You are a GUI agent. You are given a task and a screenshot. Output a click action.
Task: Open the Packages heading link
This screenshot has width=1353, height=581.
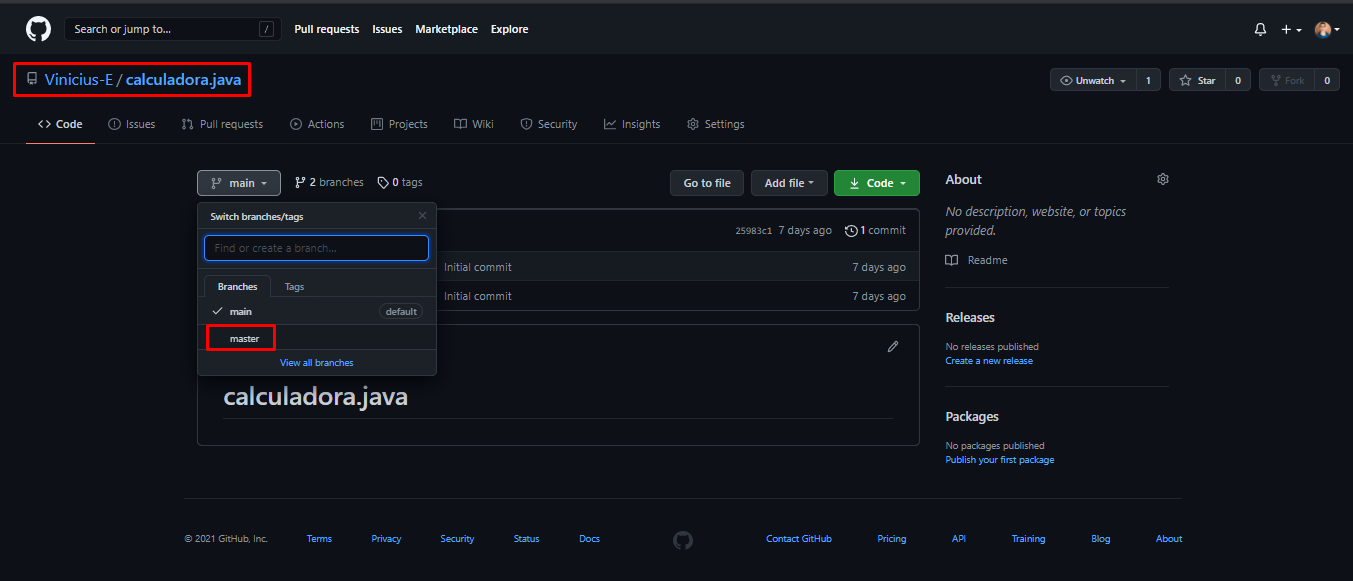(972, 416)
